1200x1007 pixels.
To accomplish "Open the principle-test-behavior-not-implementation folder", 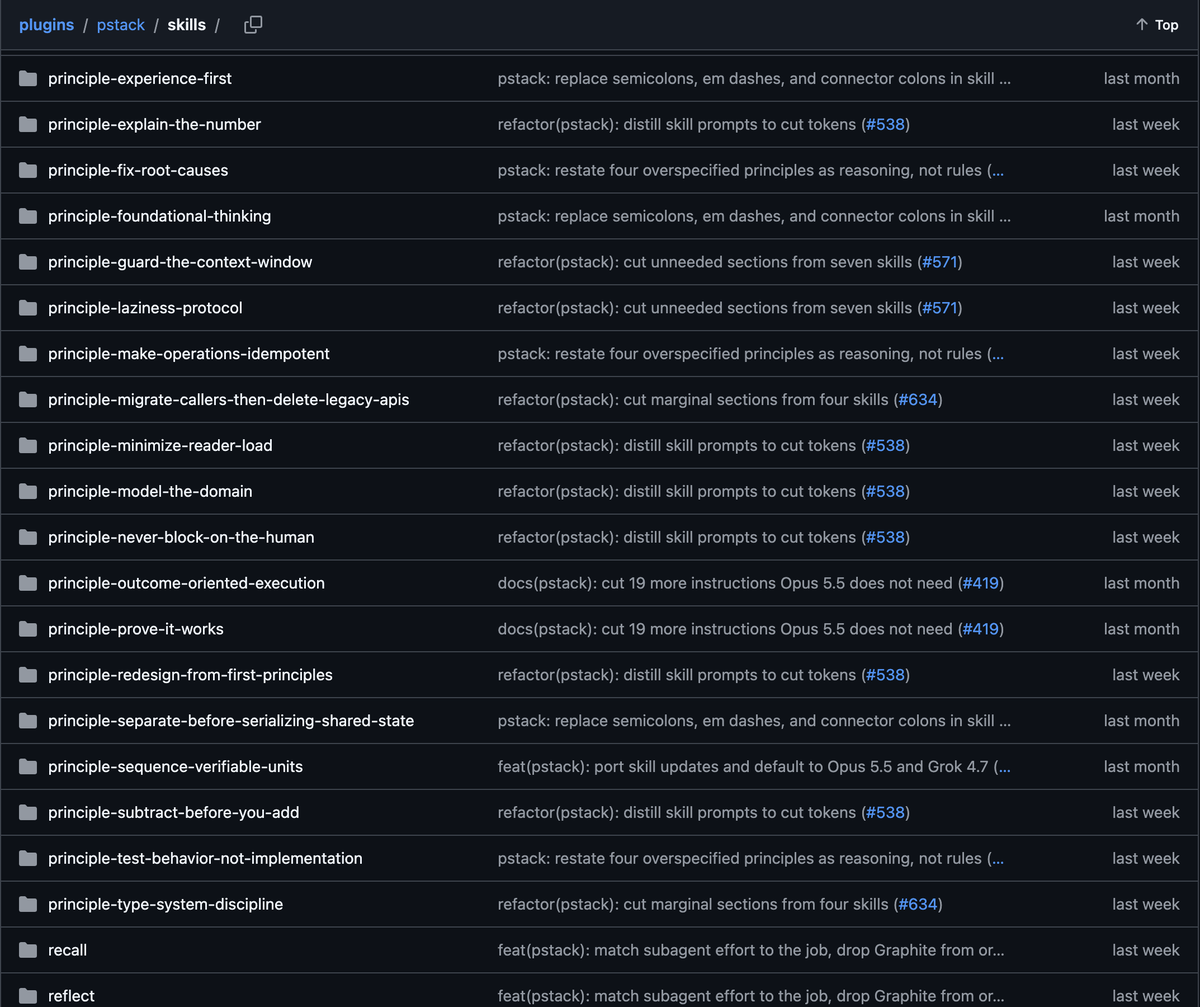I will [x=205, y=858].
